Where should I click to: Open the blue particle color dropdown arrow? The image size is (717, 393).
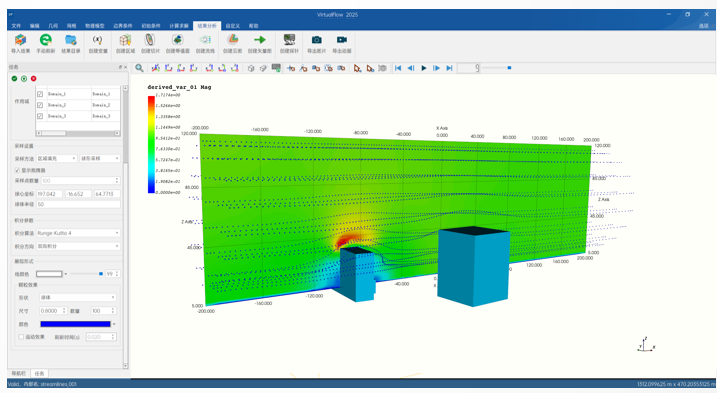[x=114, y=324]
